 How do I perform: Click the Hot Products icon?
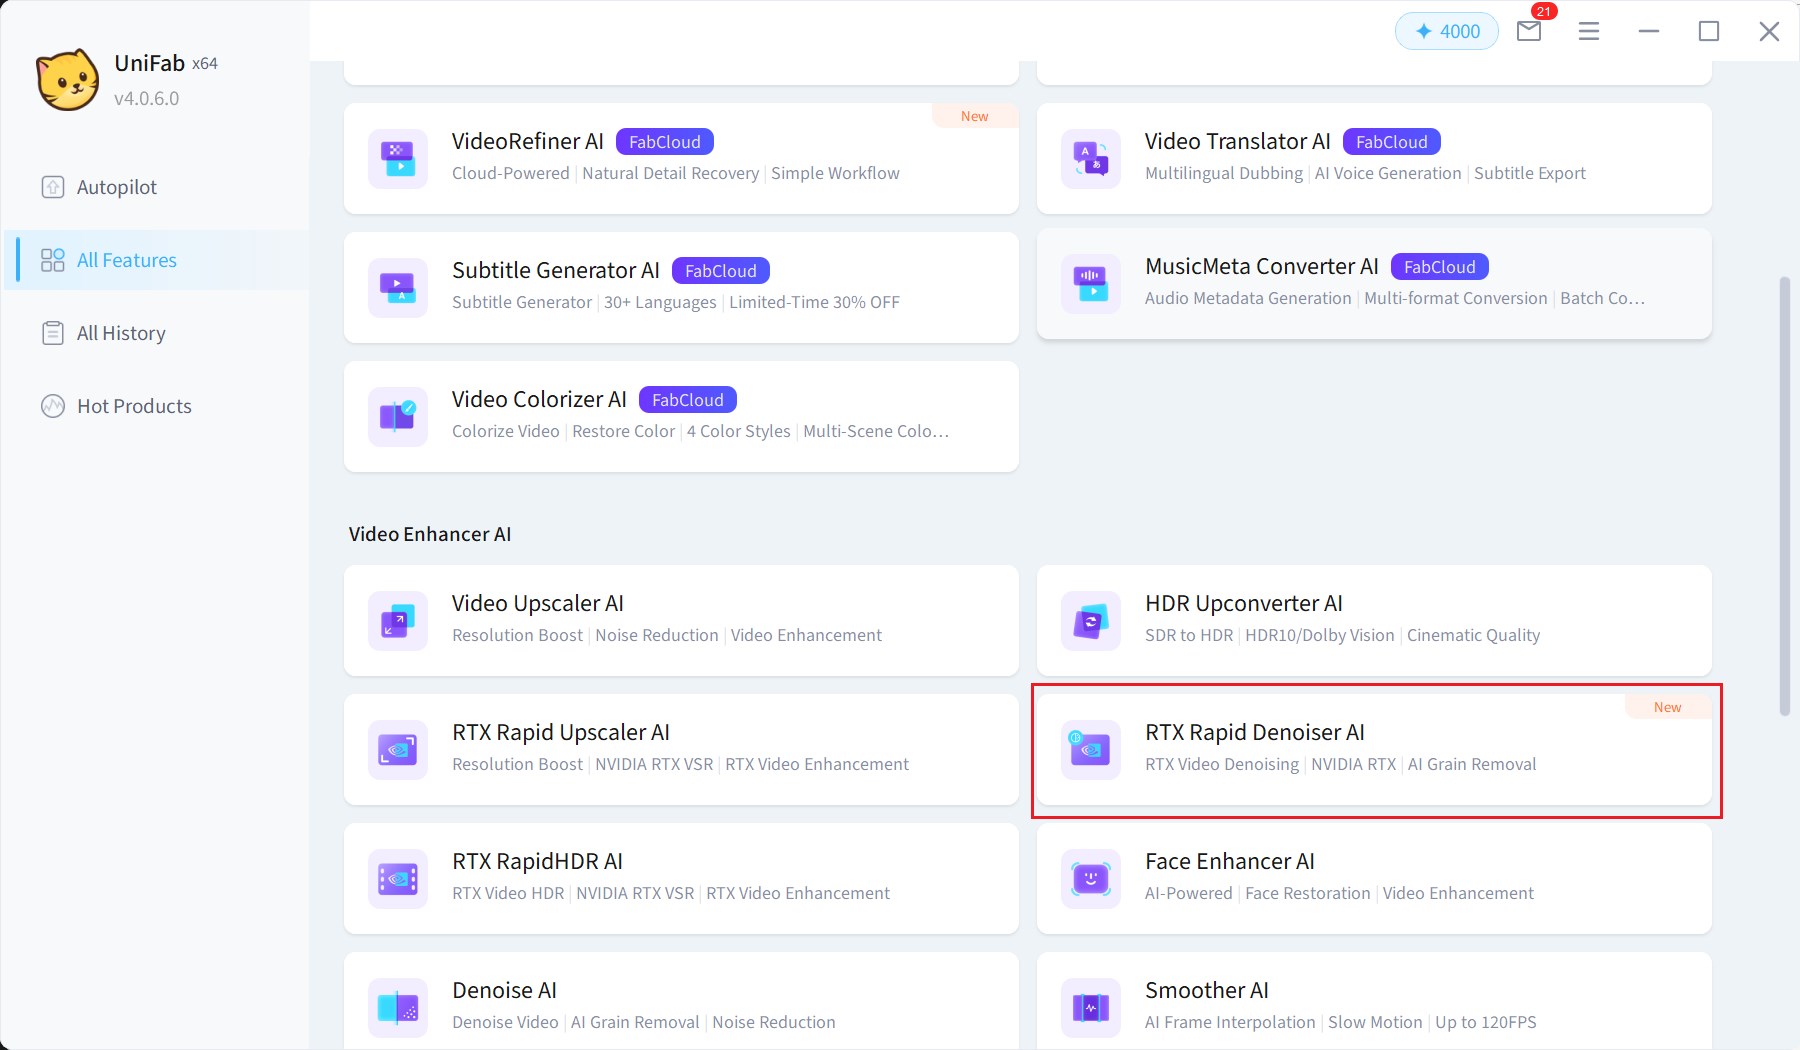pos(53,406)
